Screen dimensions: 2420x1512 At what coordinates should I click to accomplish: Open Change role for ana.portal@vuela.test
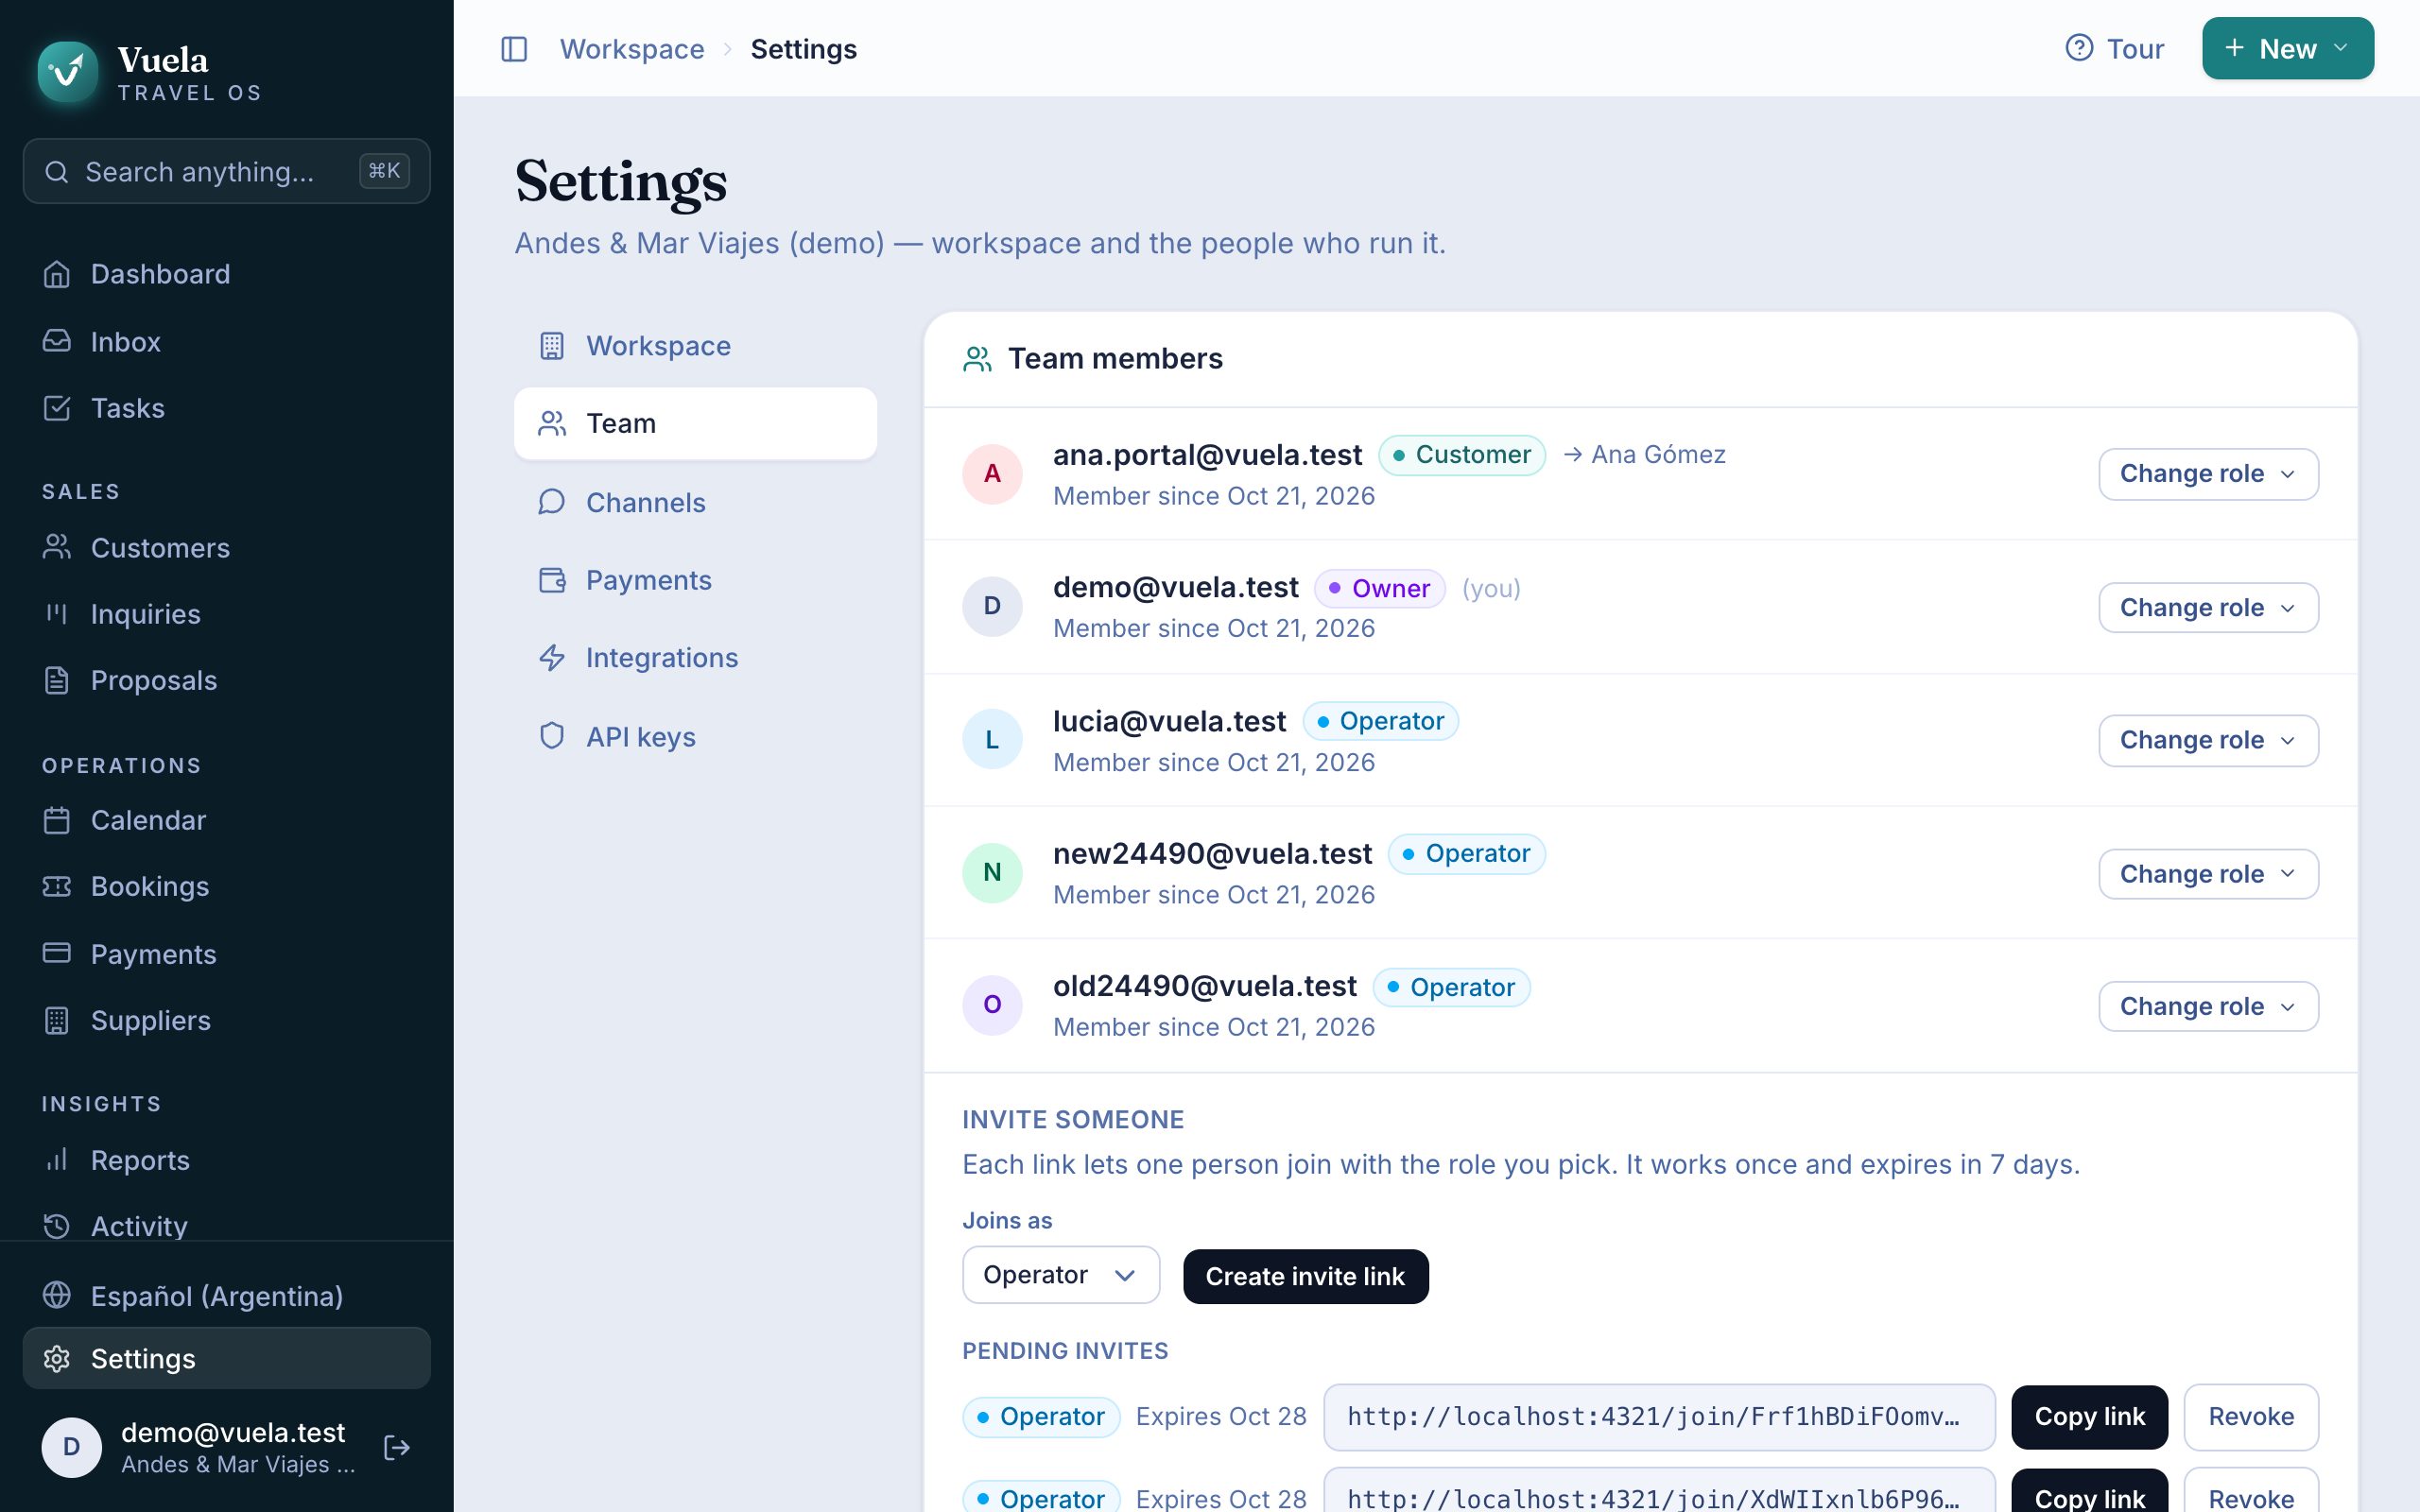pyautogui.click(x=2208, y=474)
